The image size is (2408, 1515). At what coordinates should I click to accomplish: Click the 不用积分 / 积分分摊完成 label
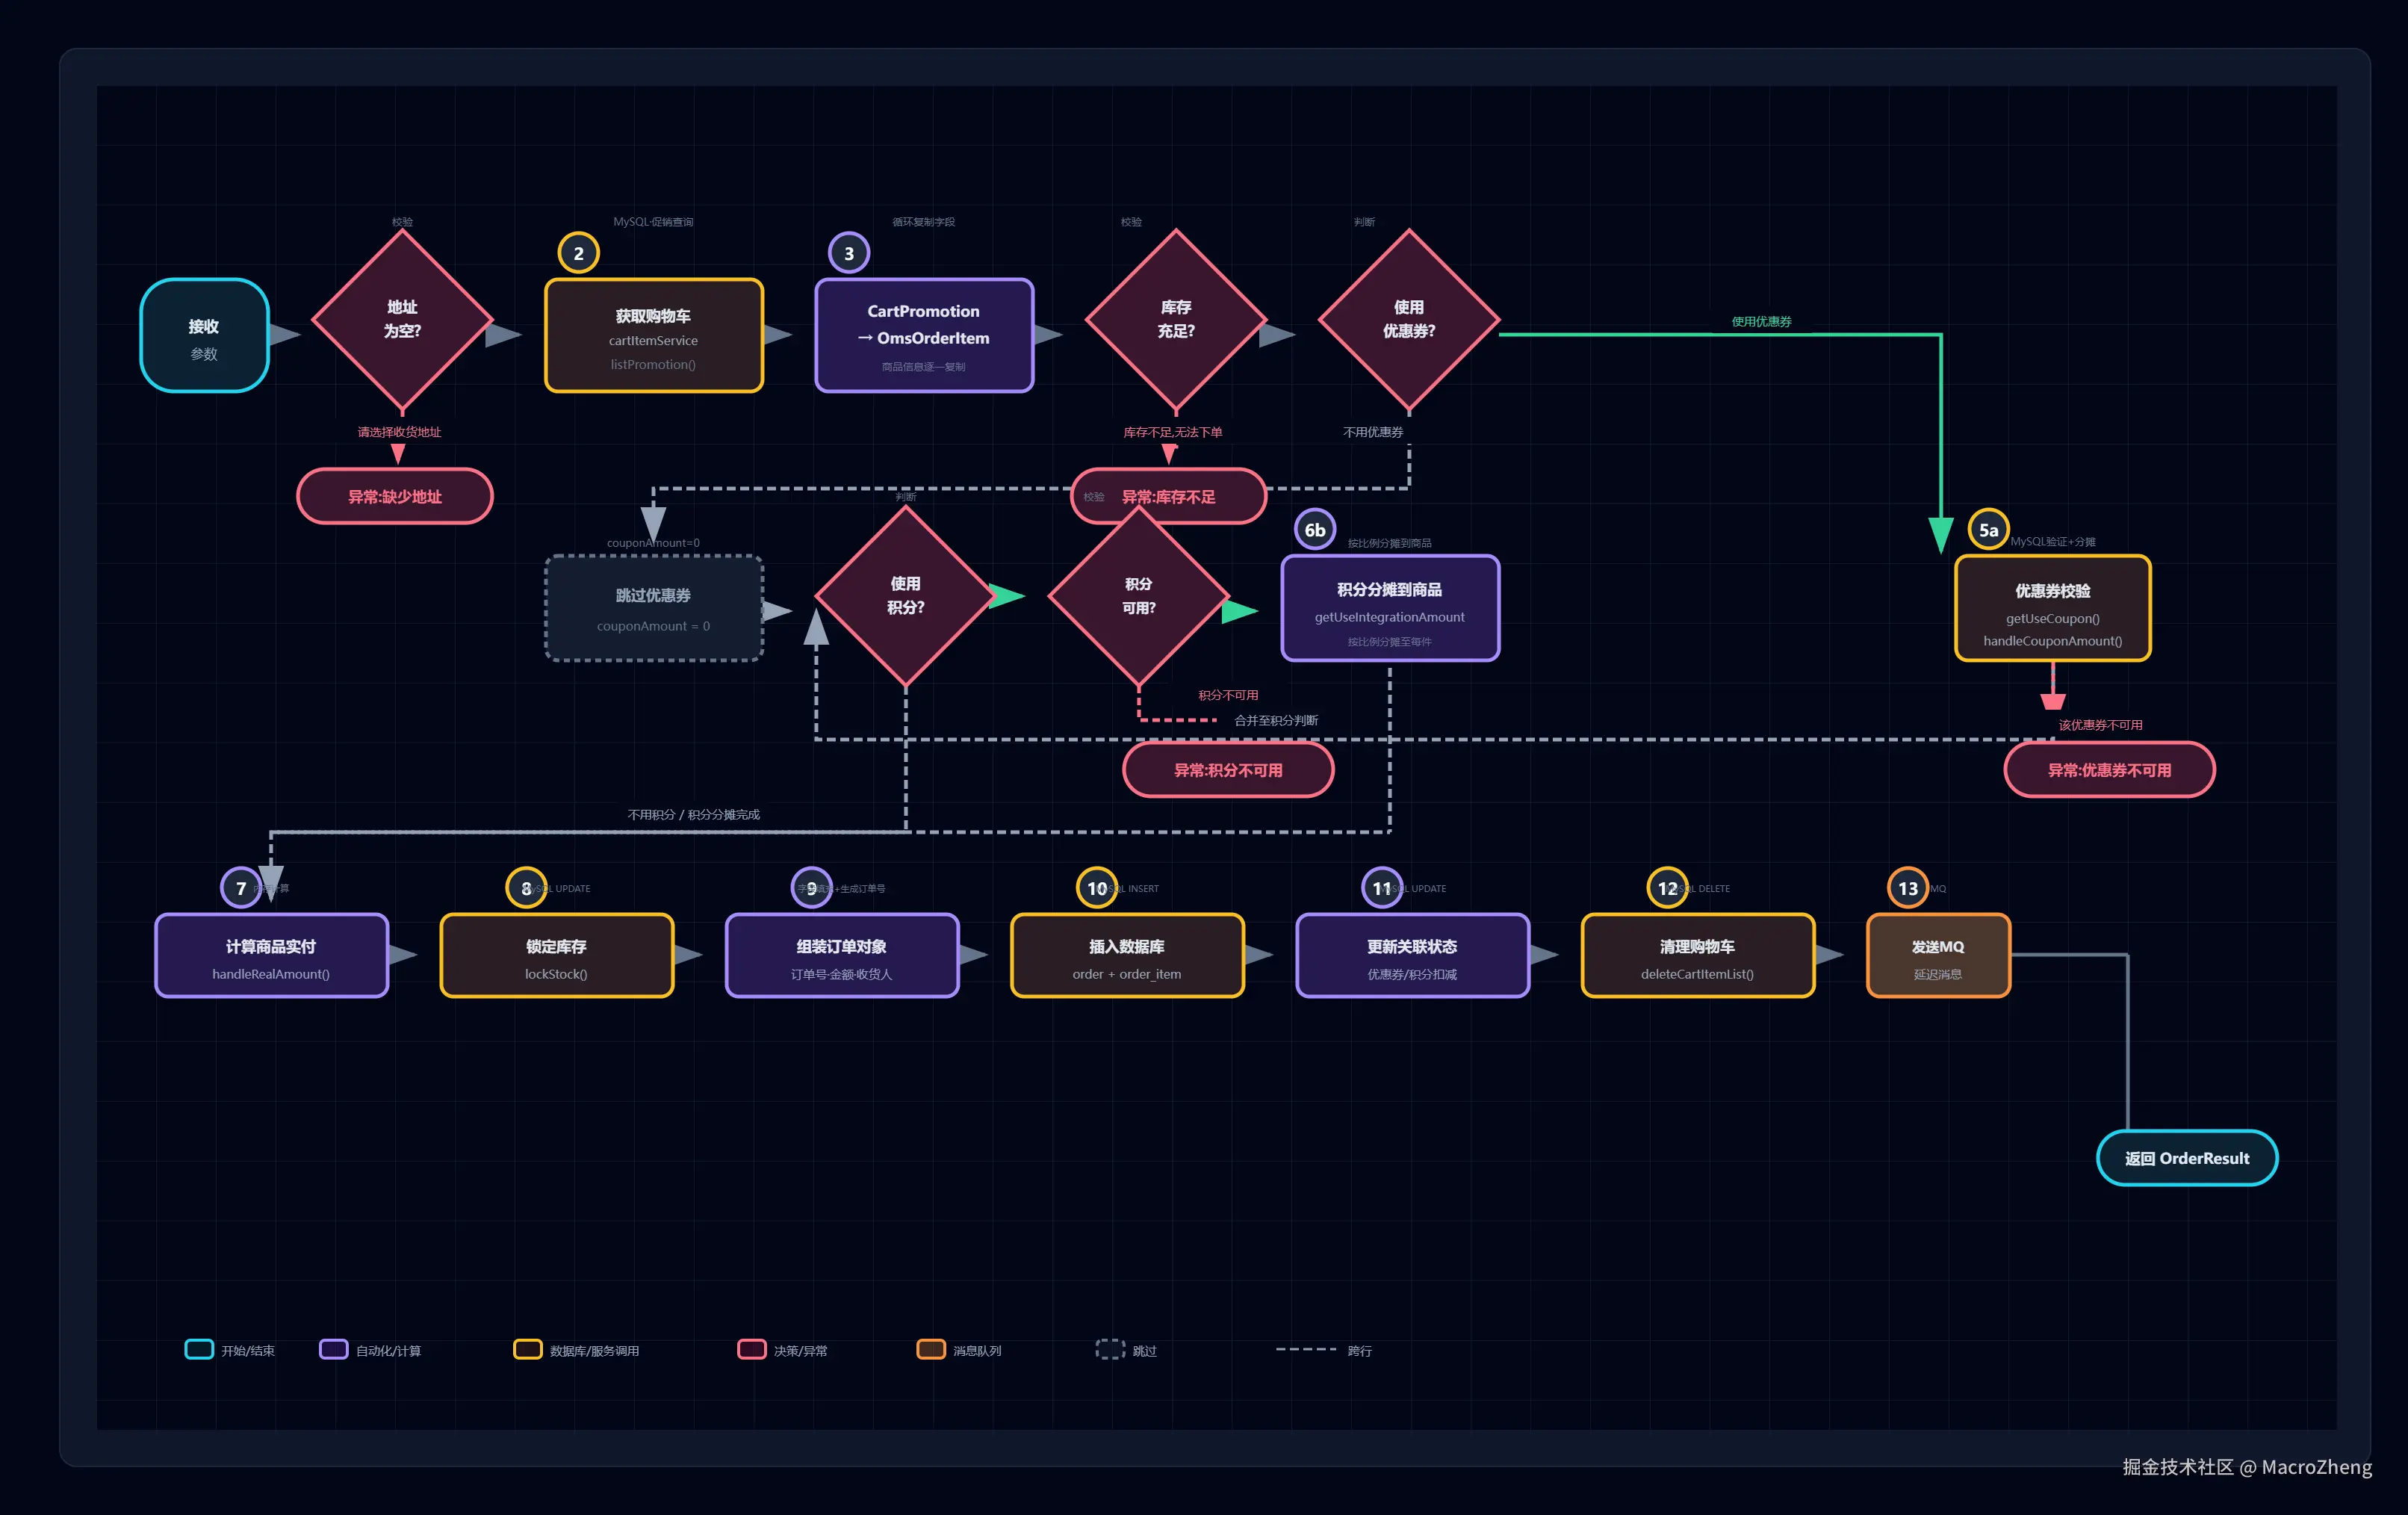[693, 814]
